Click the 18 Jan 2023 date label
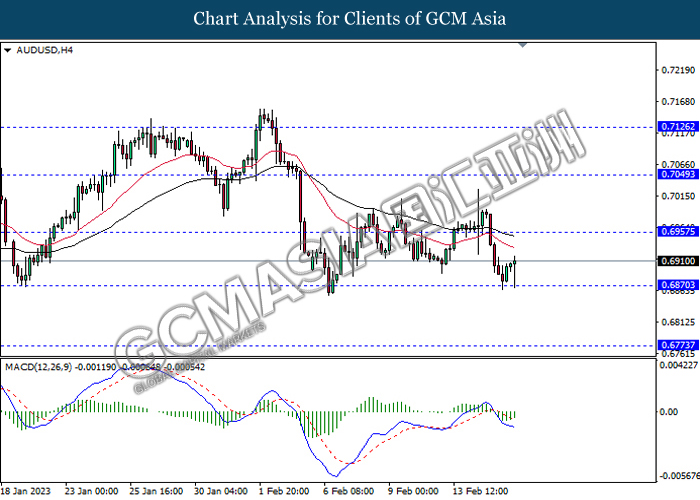The height and width of the screenshot is (500, 700). coord(26,491)
